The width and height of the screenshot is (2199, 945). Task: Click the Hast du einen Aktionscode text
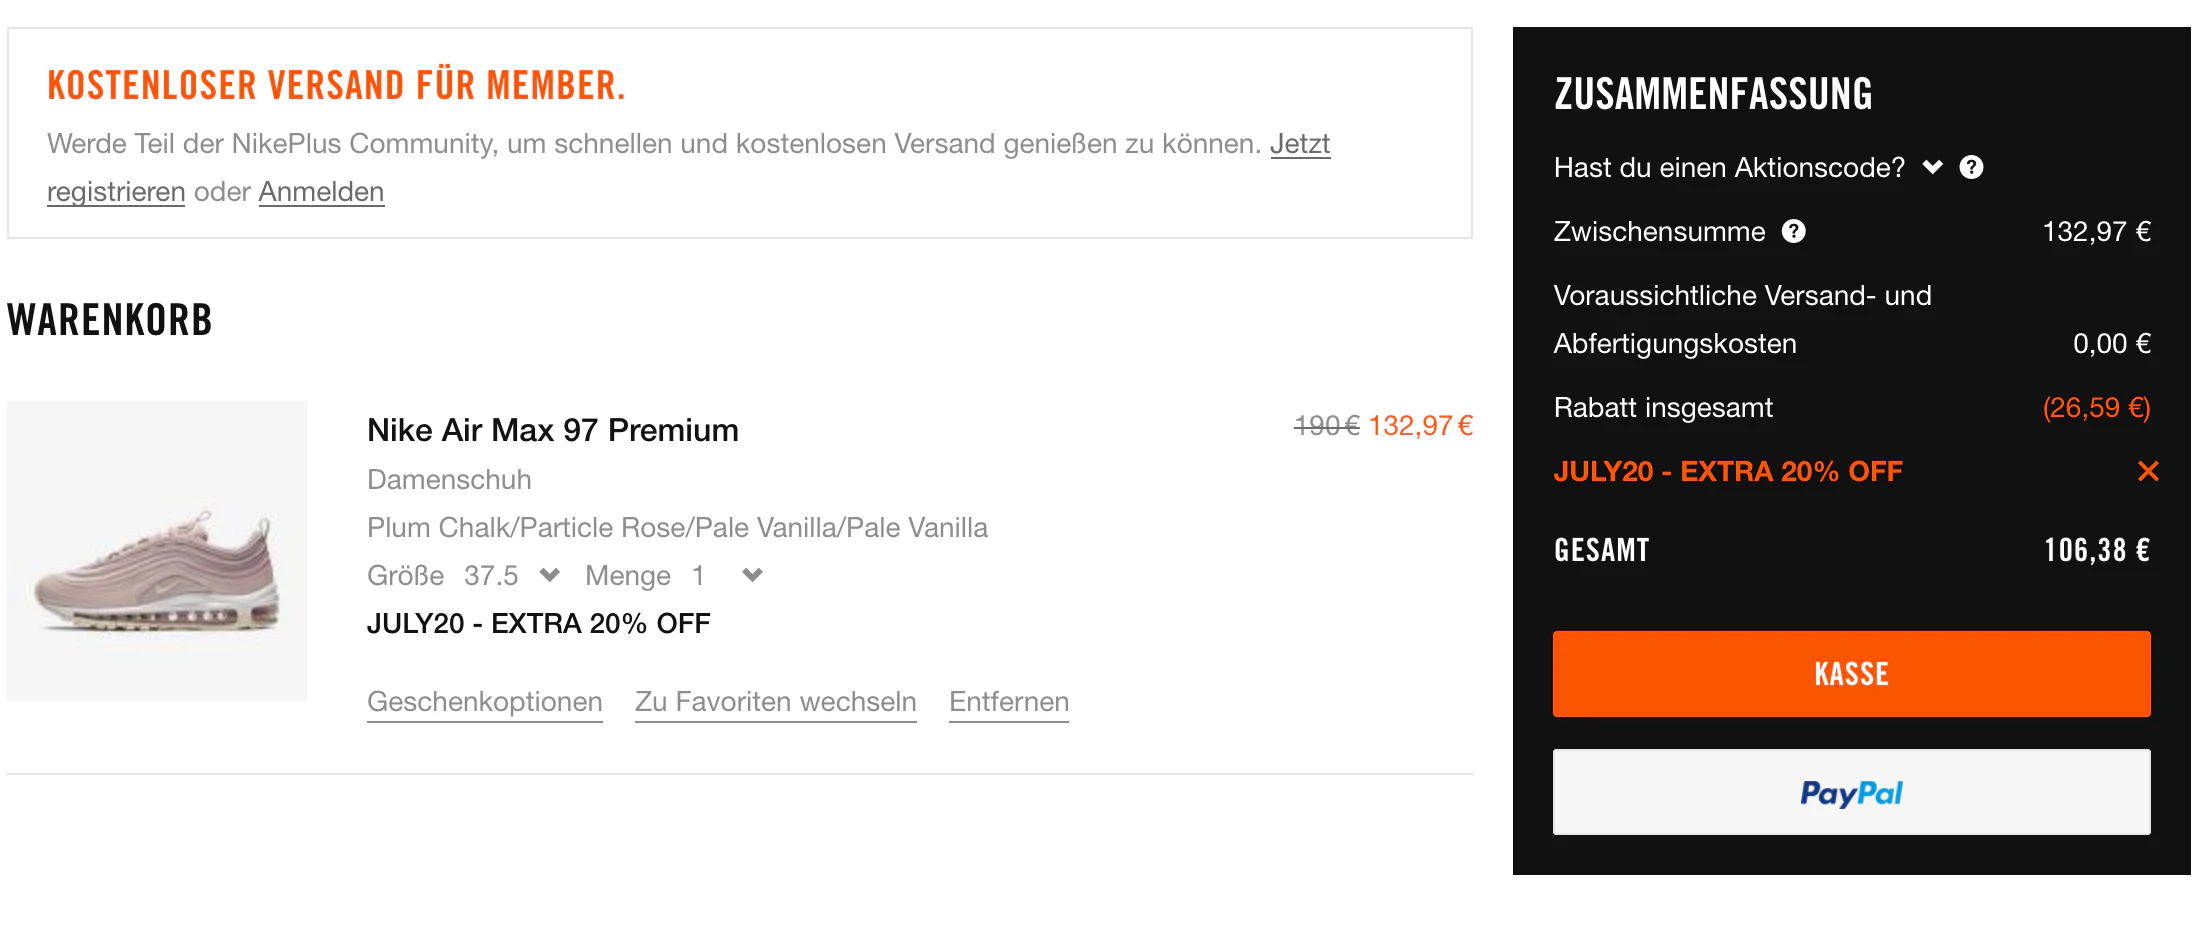tap(1729, 167)
